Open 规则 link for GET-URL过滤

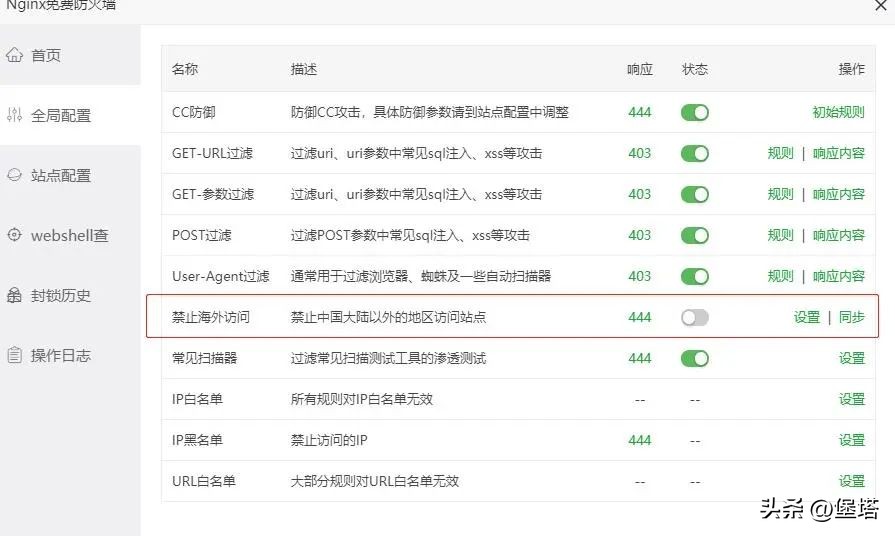tap(780, 153)
